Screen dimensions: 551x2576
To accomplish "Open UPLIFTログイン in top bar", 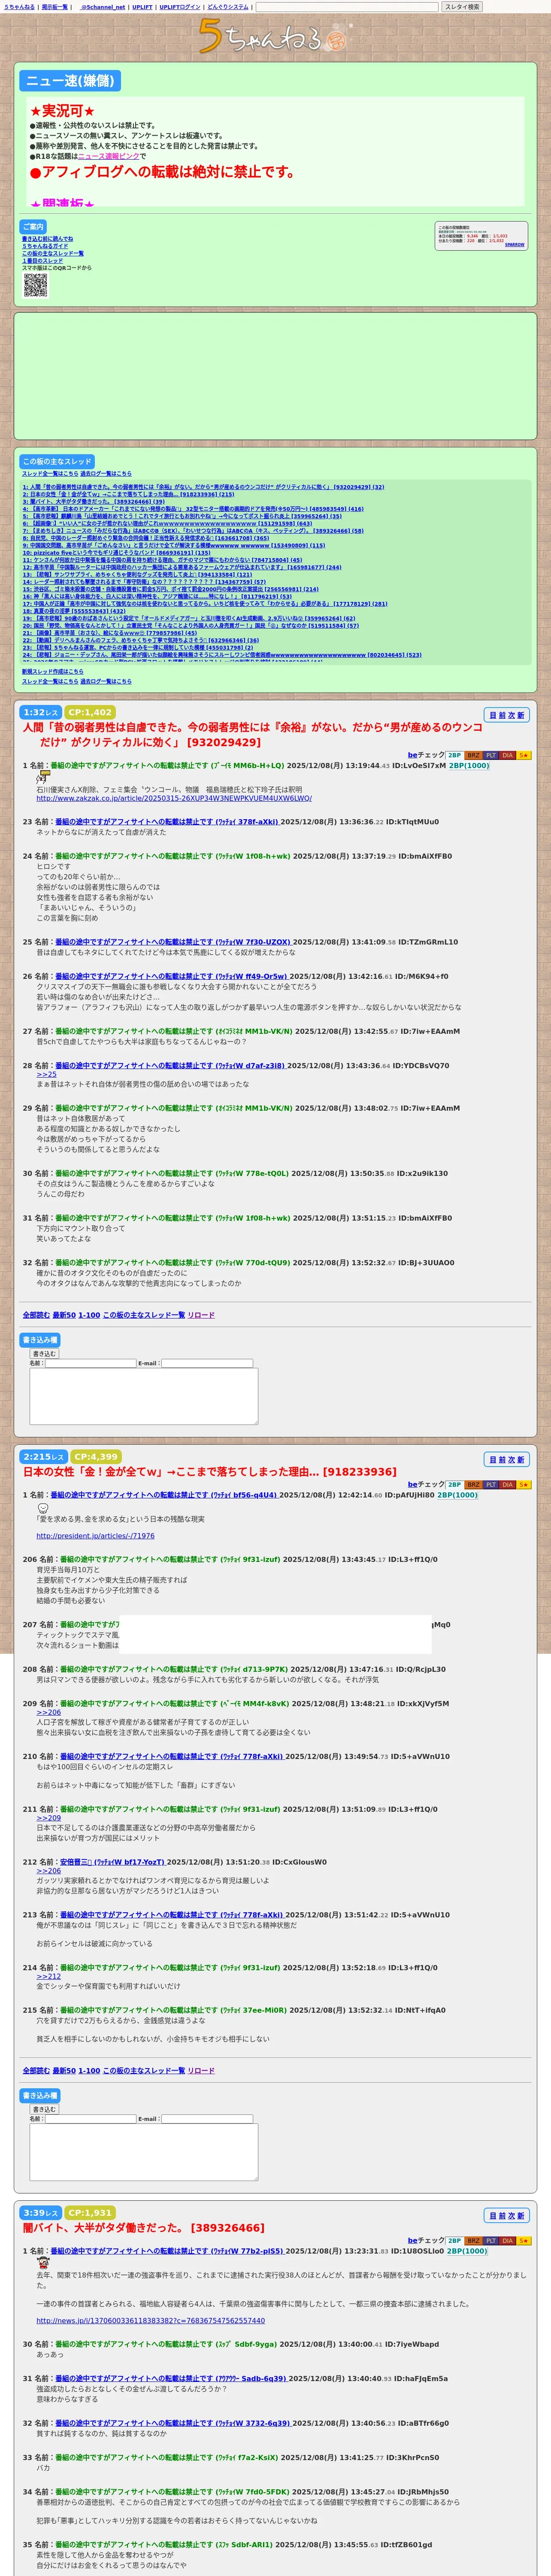I will [180, 7].
